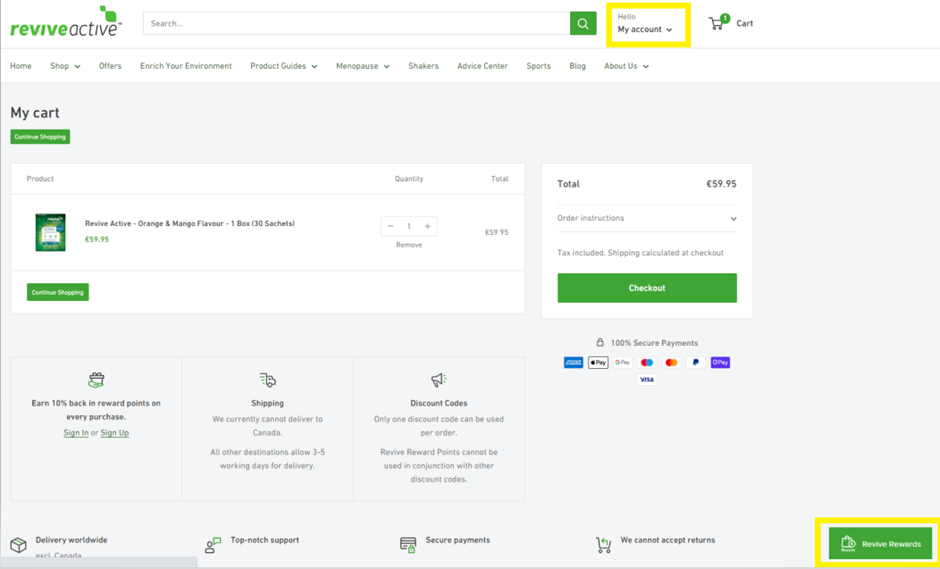Click the Revive Active logo
Viewport: 940px width, 569px height.
(x=67, y=22)
